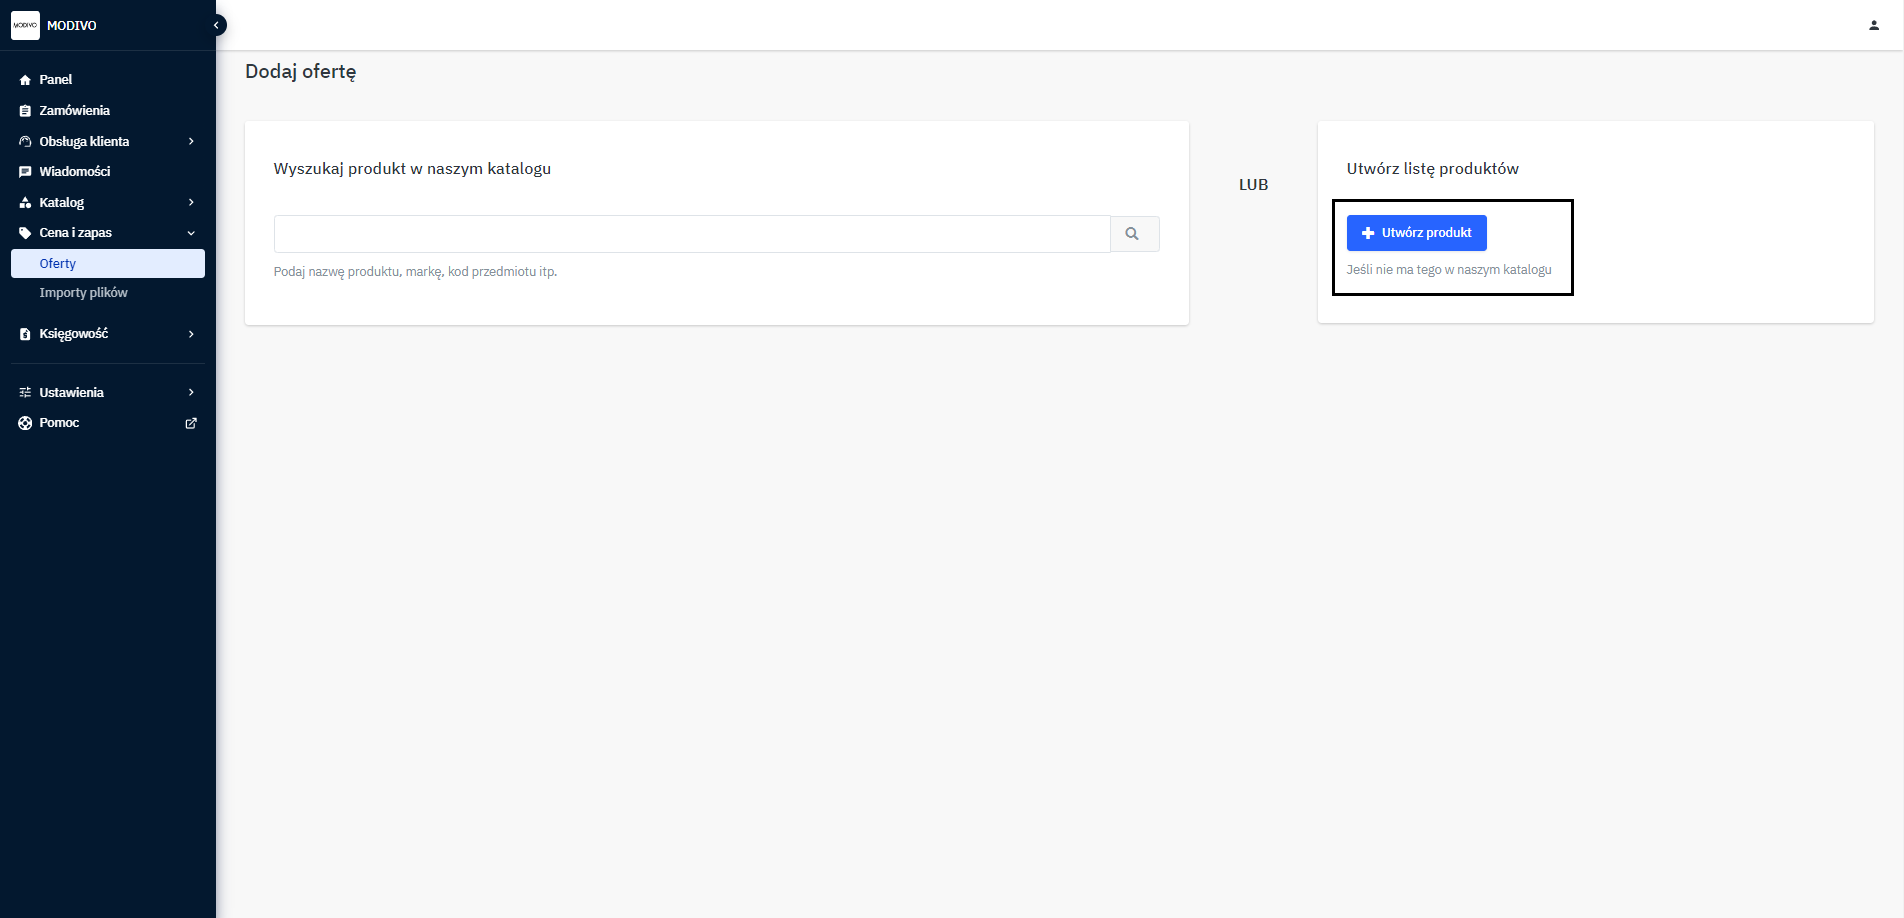Open the user account icon
1904x918 pixels.
pyautogui.click(x=1873, y=25)
